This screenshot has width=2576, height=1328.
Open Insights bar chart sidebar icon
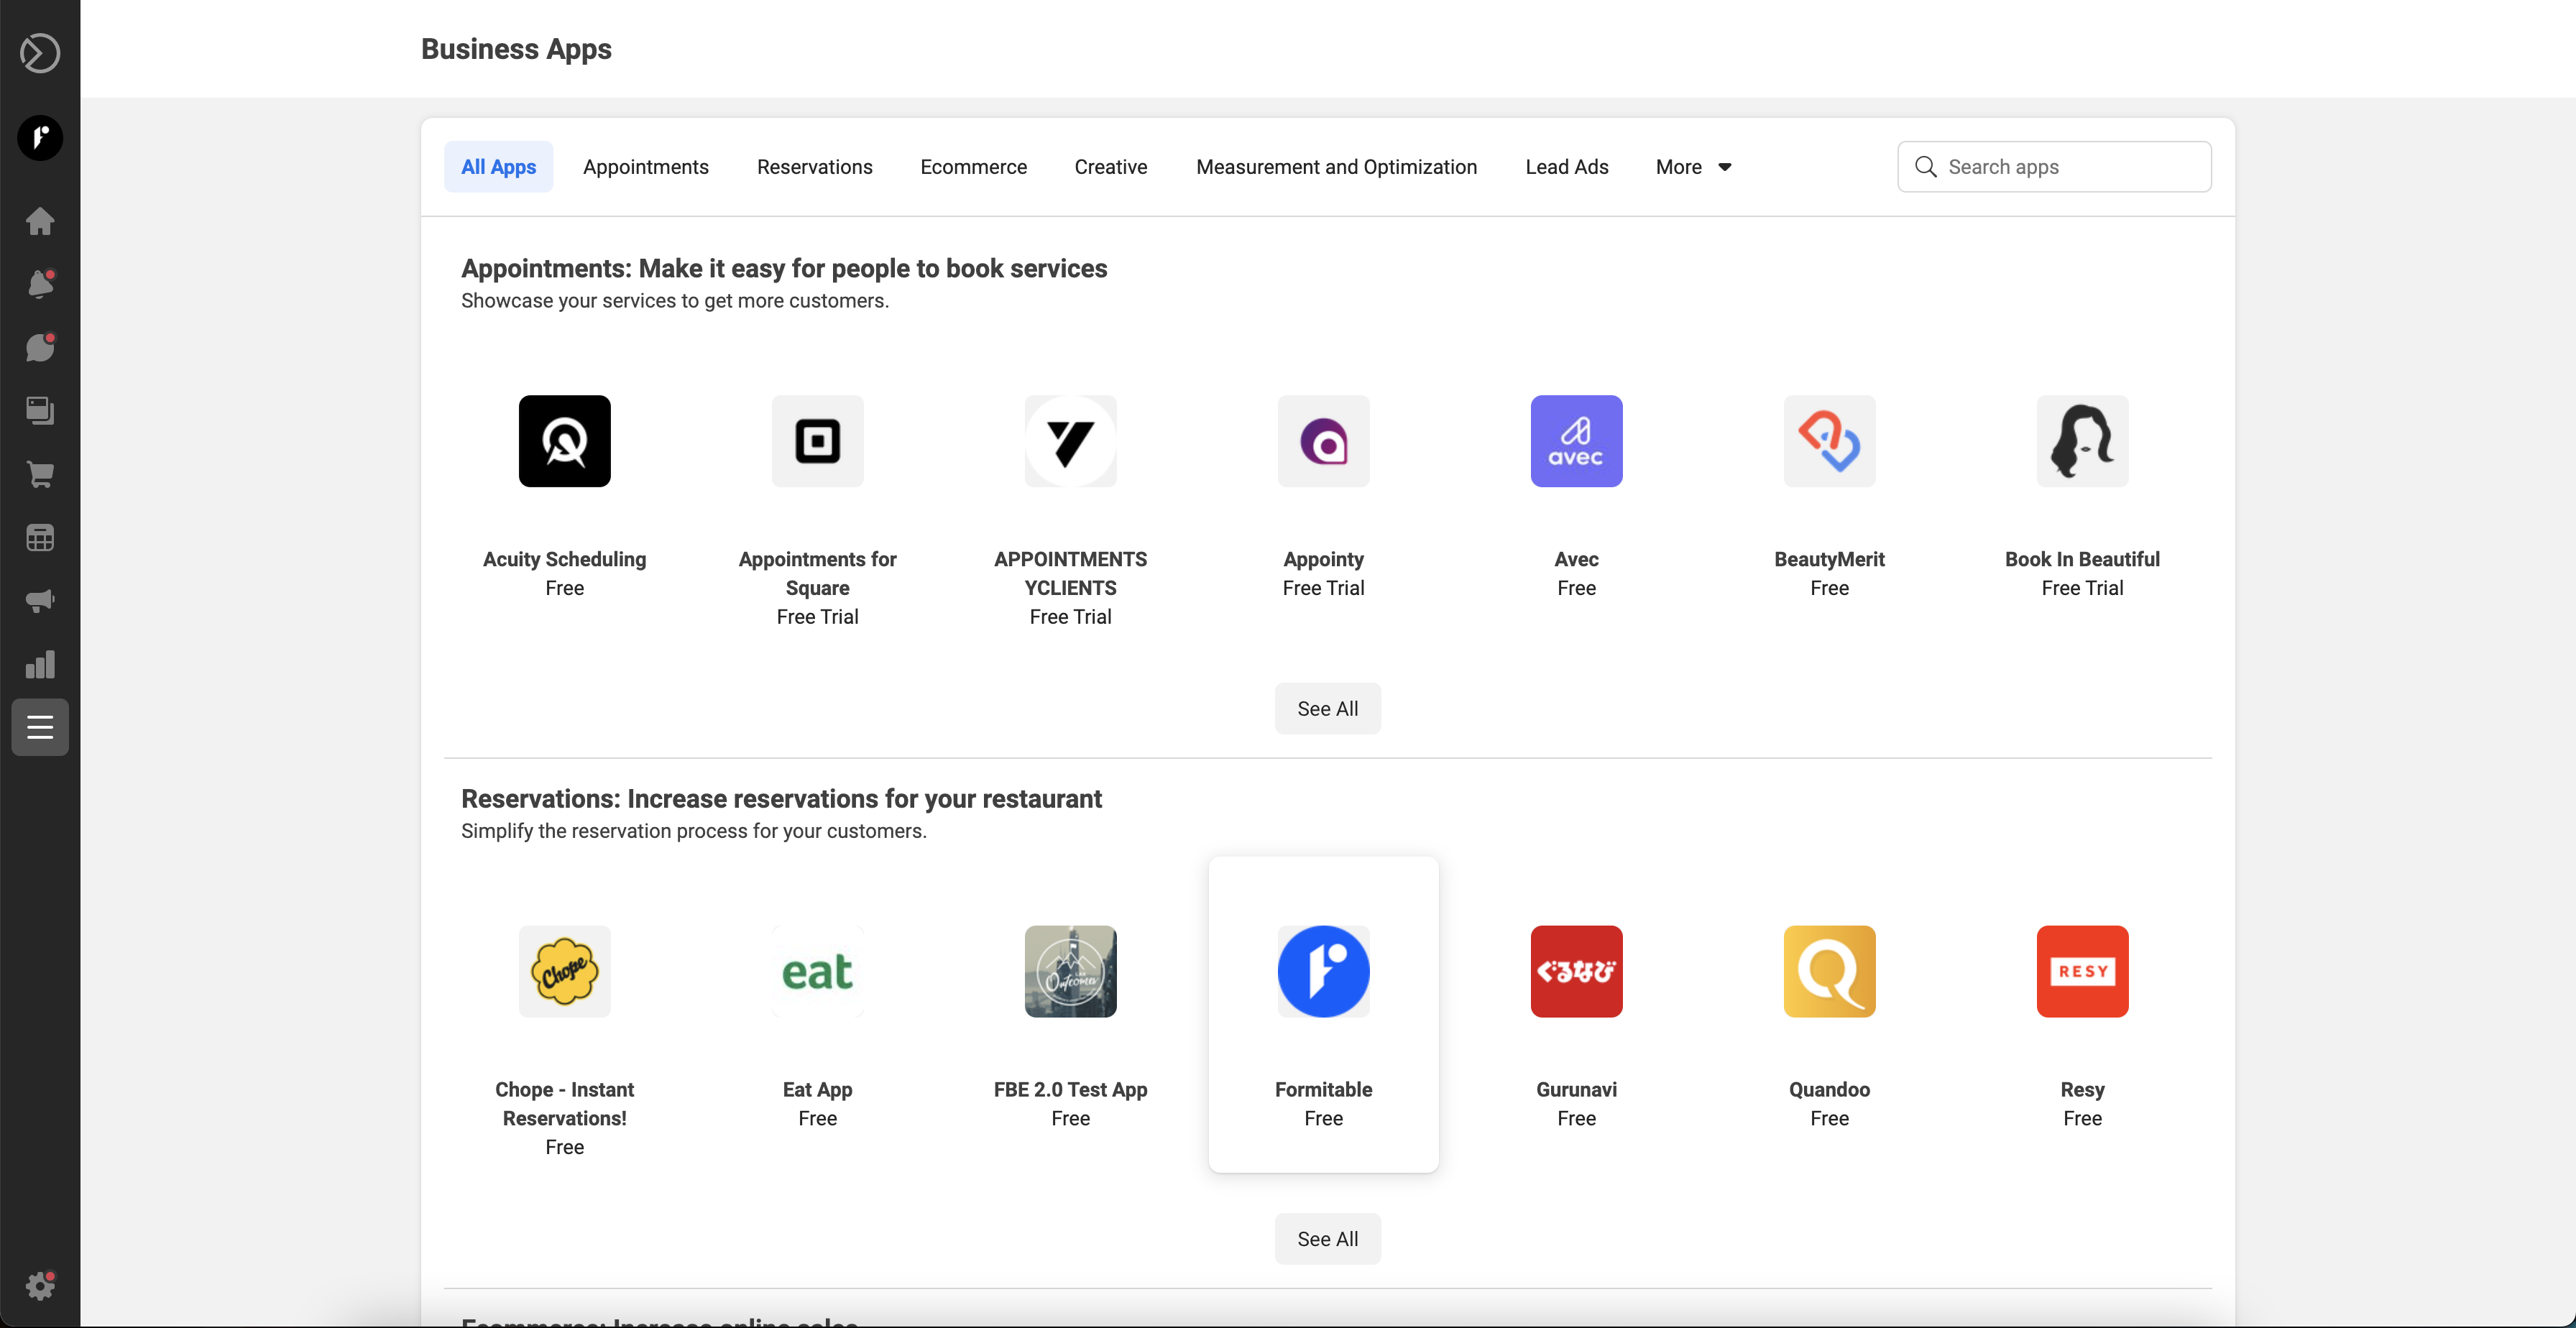[40, 664]
